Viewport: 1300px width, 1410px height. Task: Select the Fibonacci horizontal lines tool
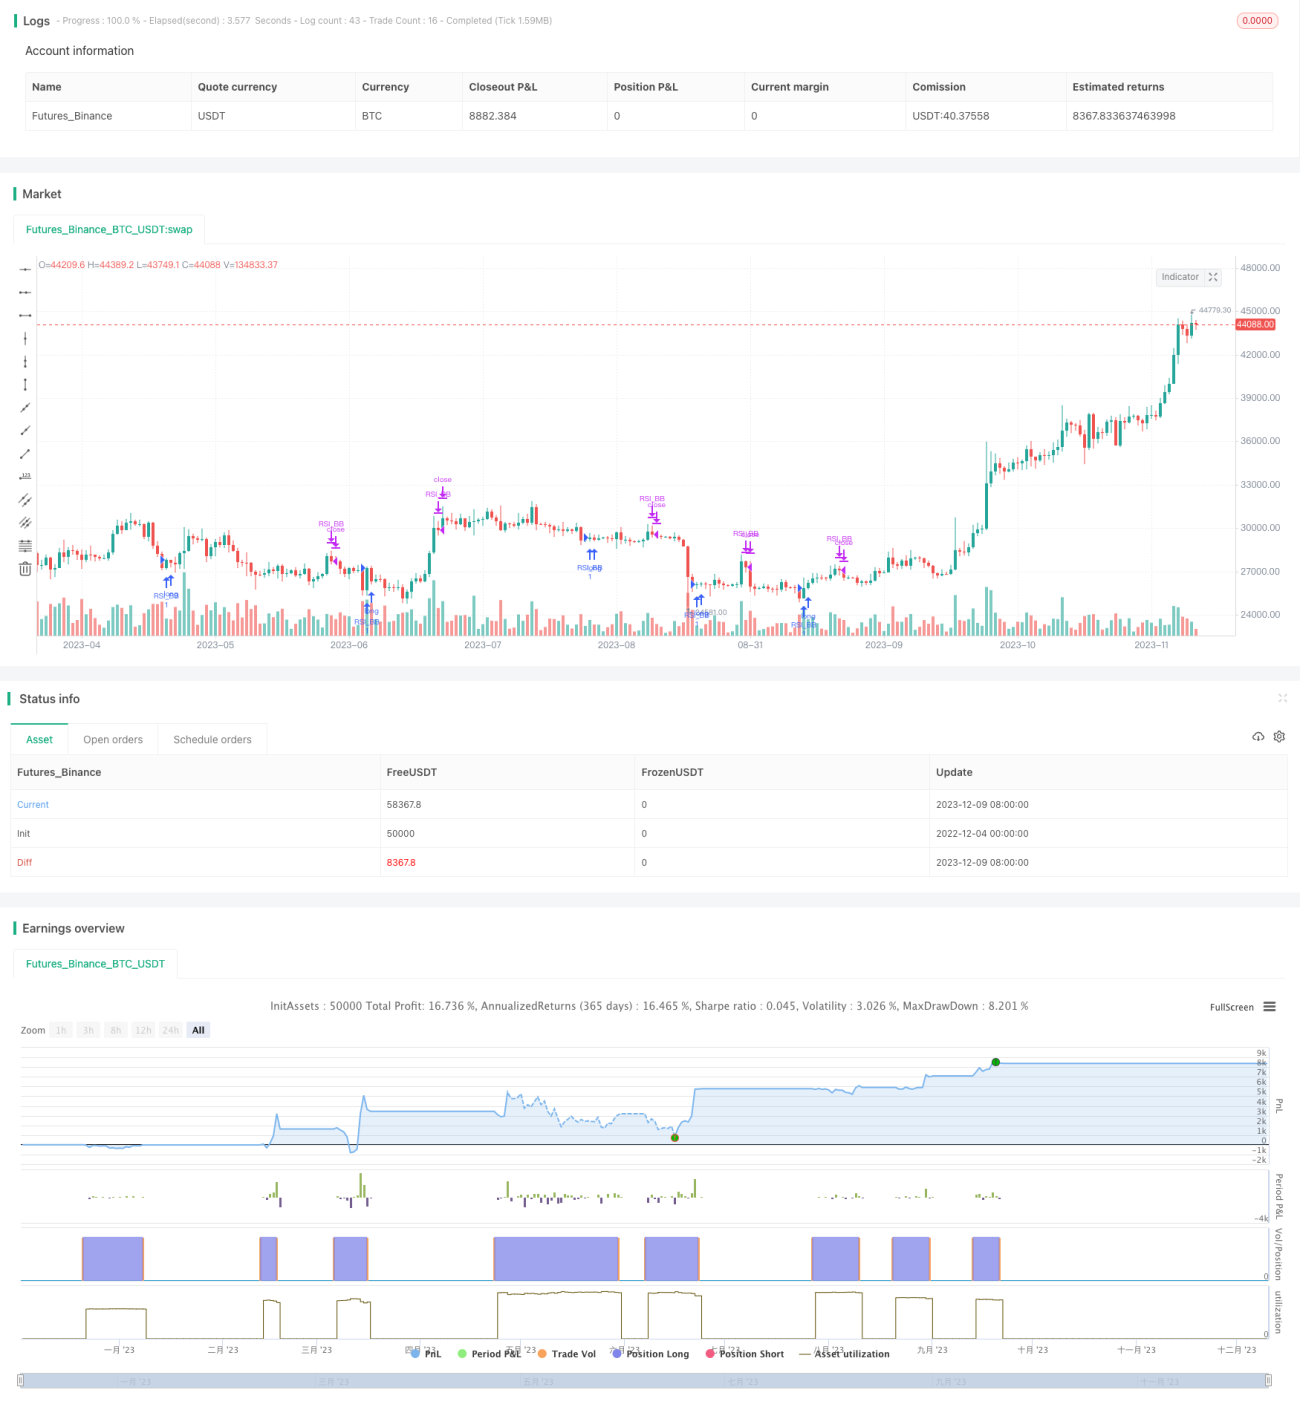(x=25, y=546)
